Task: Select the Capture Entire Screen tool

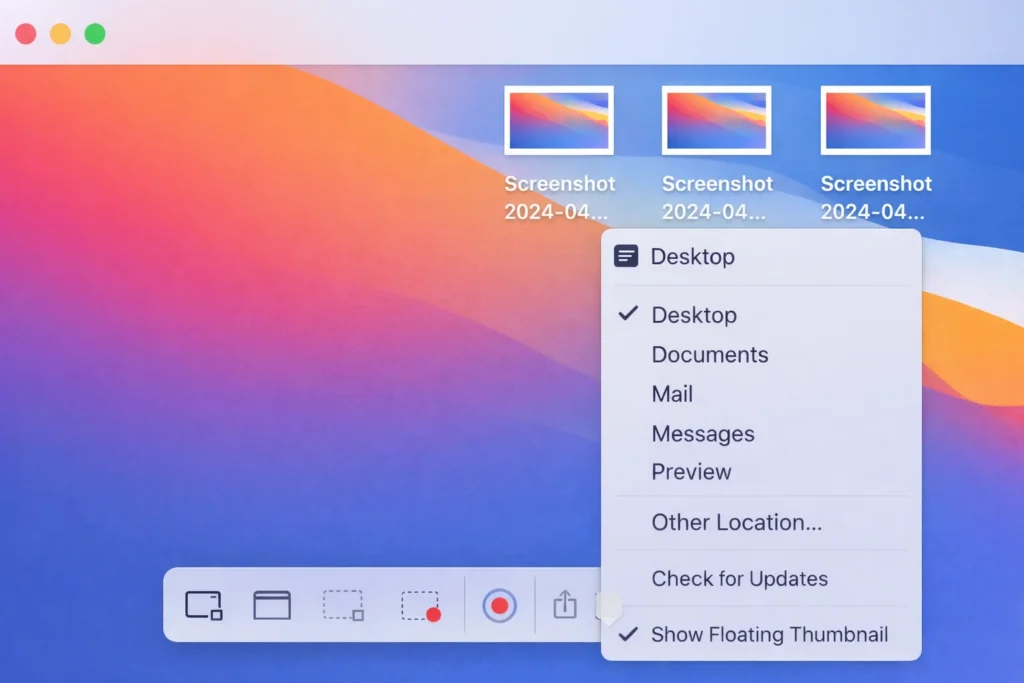Action: tap(203, 605)
